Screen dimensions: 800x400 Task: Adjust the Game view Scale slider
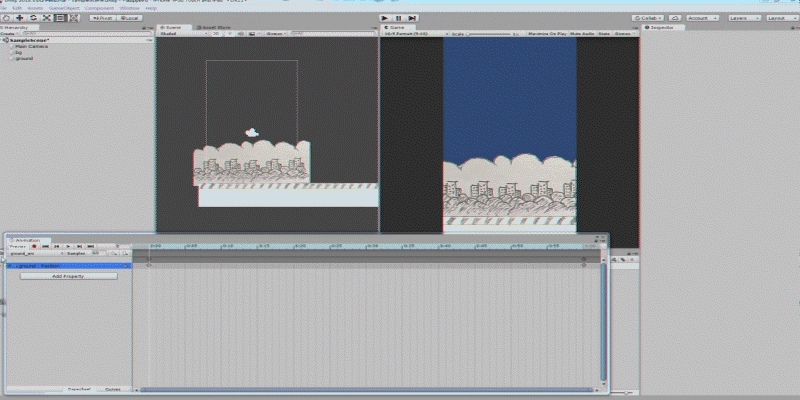[x=490, y=34]
